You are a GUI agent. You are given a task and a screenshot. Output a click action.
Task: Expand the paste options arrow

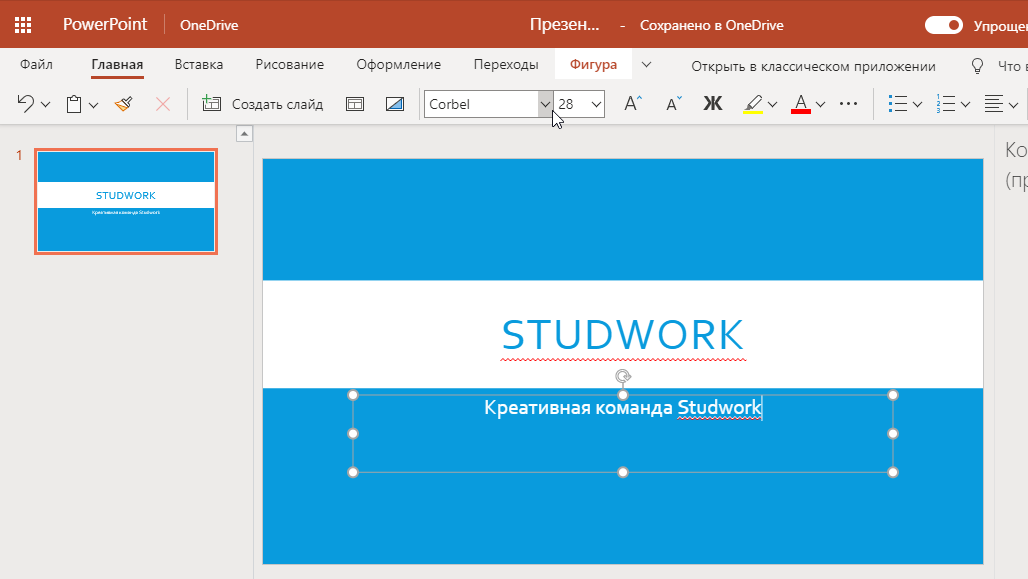(94, 104)
